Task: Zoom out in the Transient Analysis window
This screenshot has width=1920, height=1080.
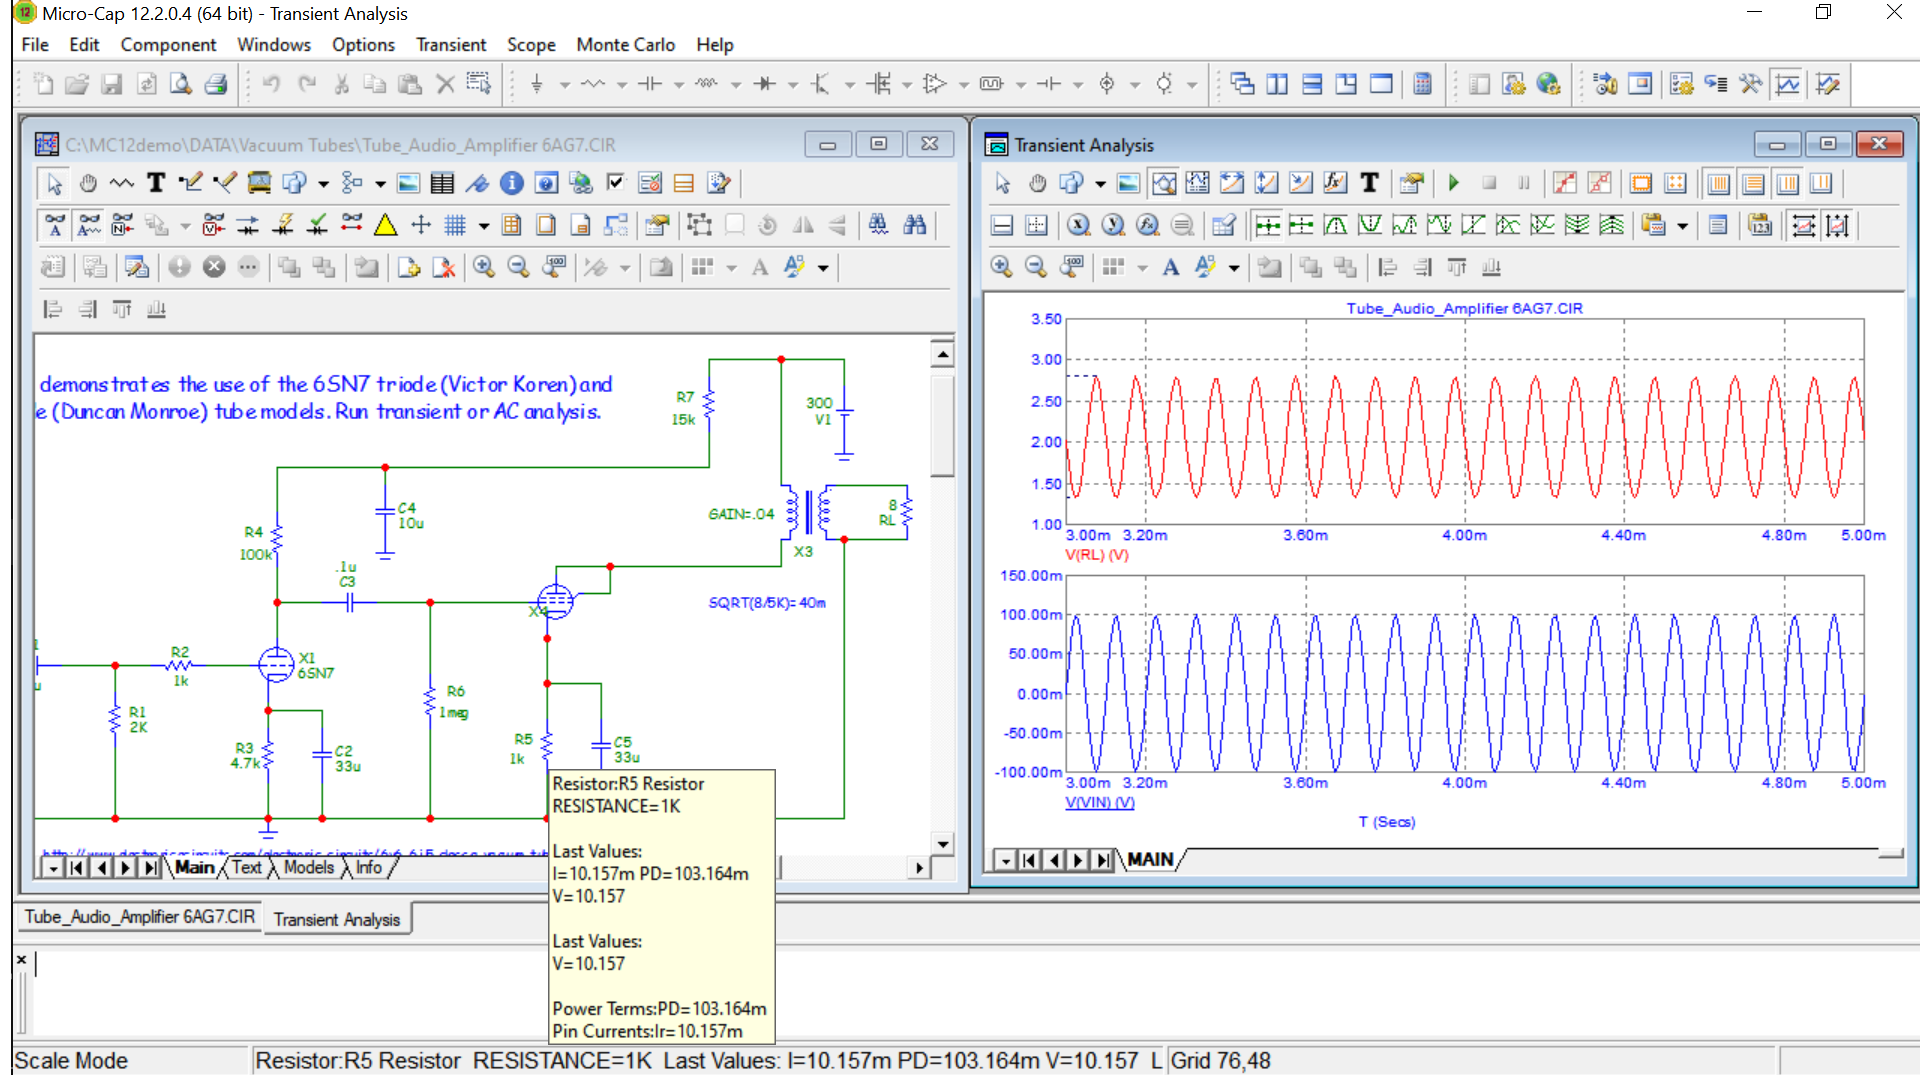Action: [x=1036, y=267]
